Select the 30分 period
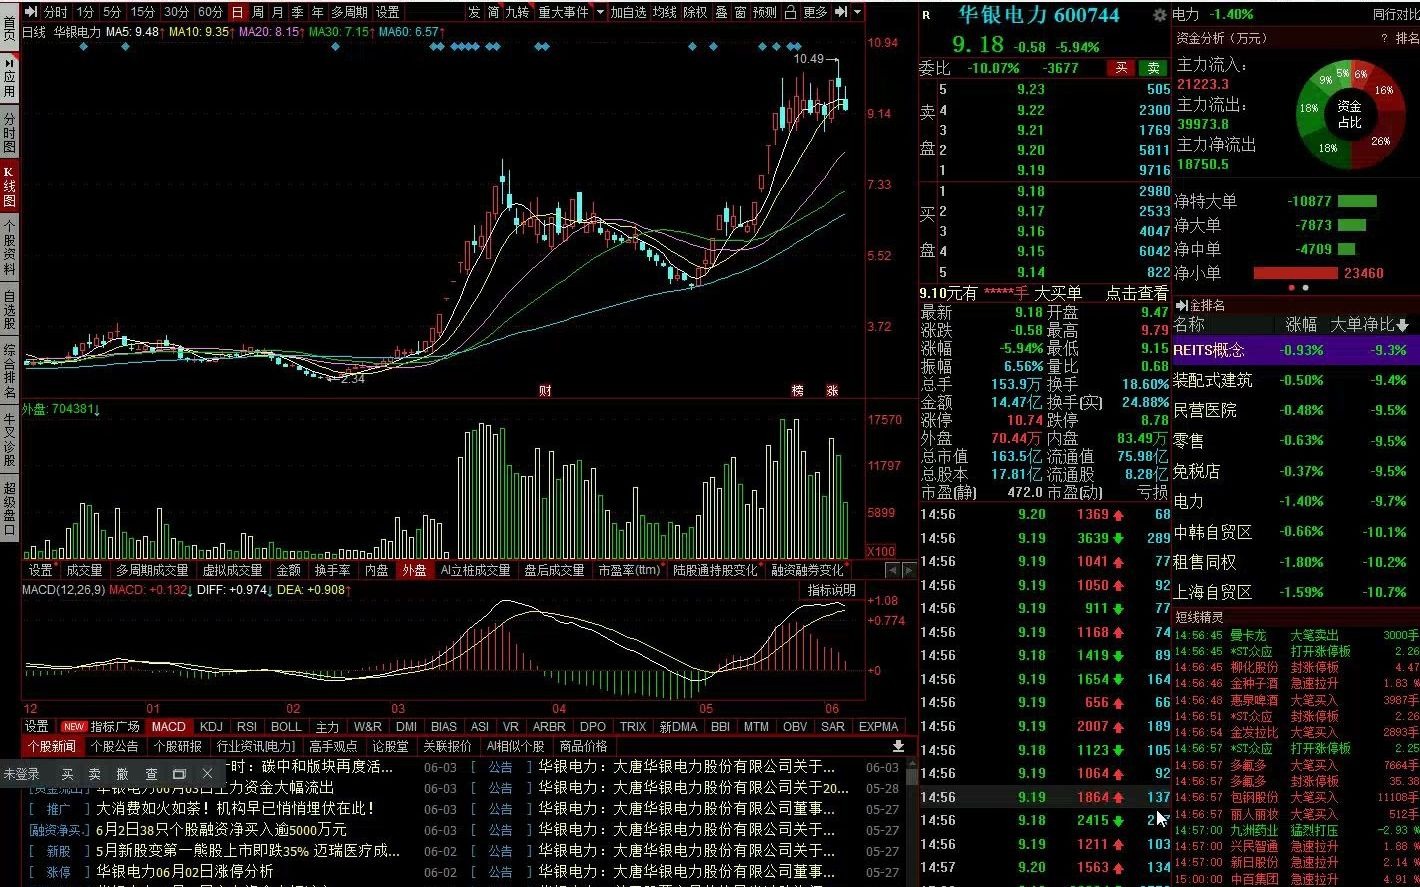This screenshot has height=887, width=1420. 176,12
